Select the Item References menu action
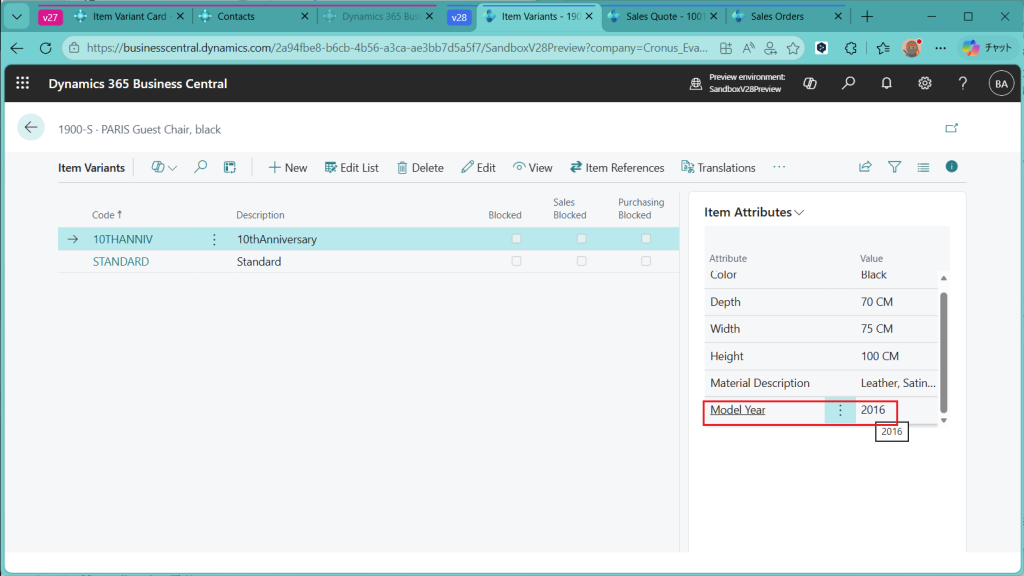The image size is (1024, 576). tap(617, 167)
